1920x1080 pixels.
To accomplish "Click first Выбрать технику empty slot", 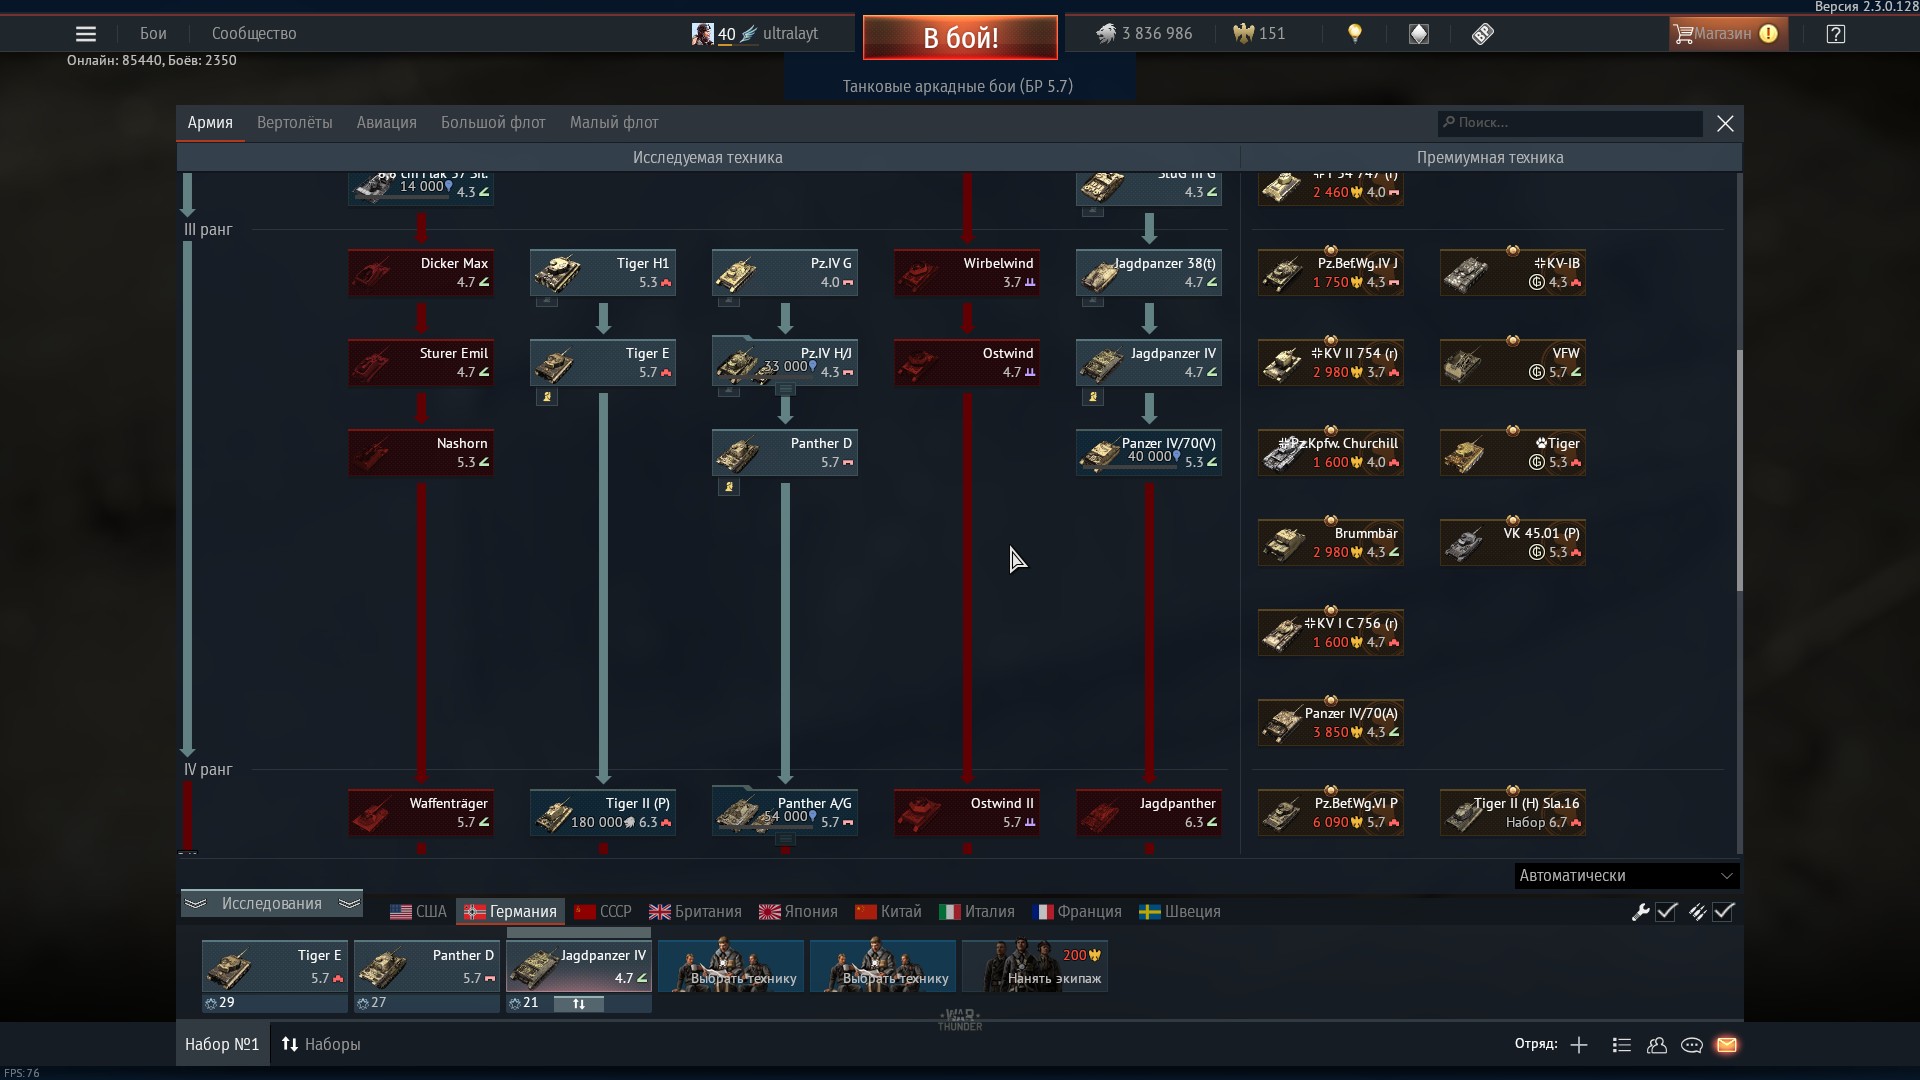I will 731,966.
